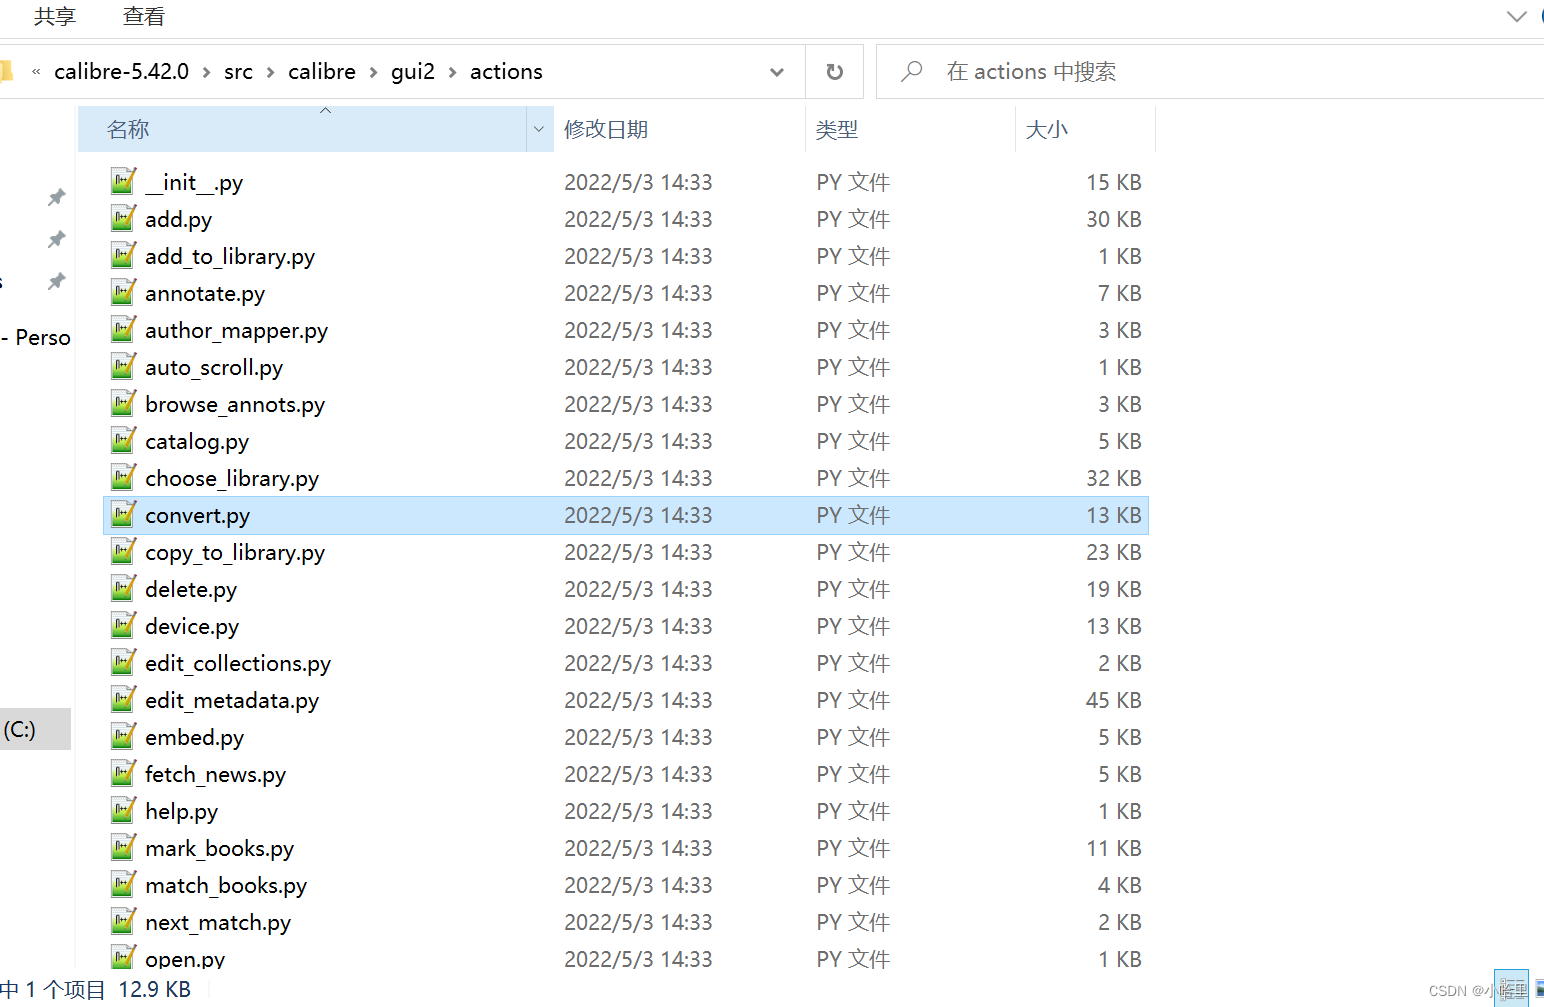The height and width of the screenshot is (1007, 1544).
Task: Click modified date of delete.py row
Action: click(x=638, y=589)
